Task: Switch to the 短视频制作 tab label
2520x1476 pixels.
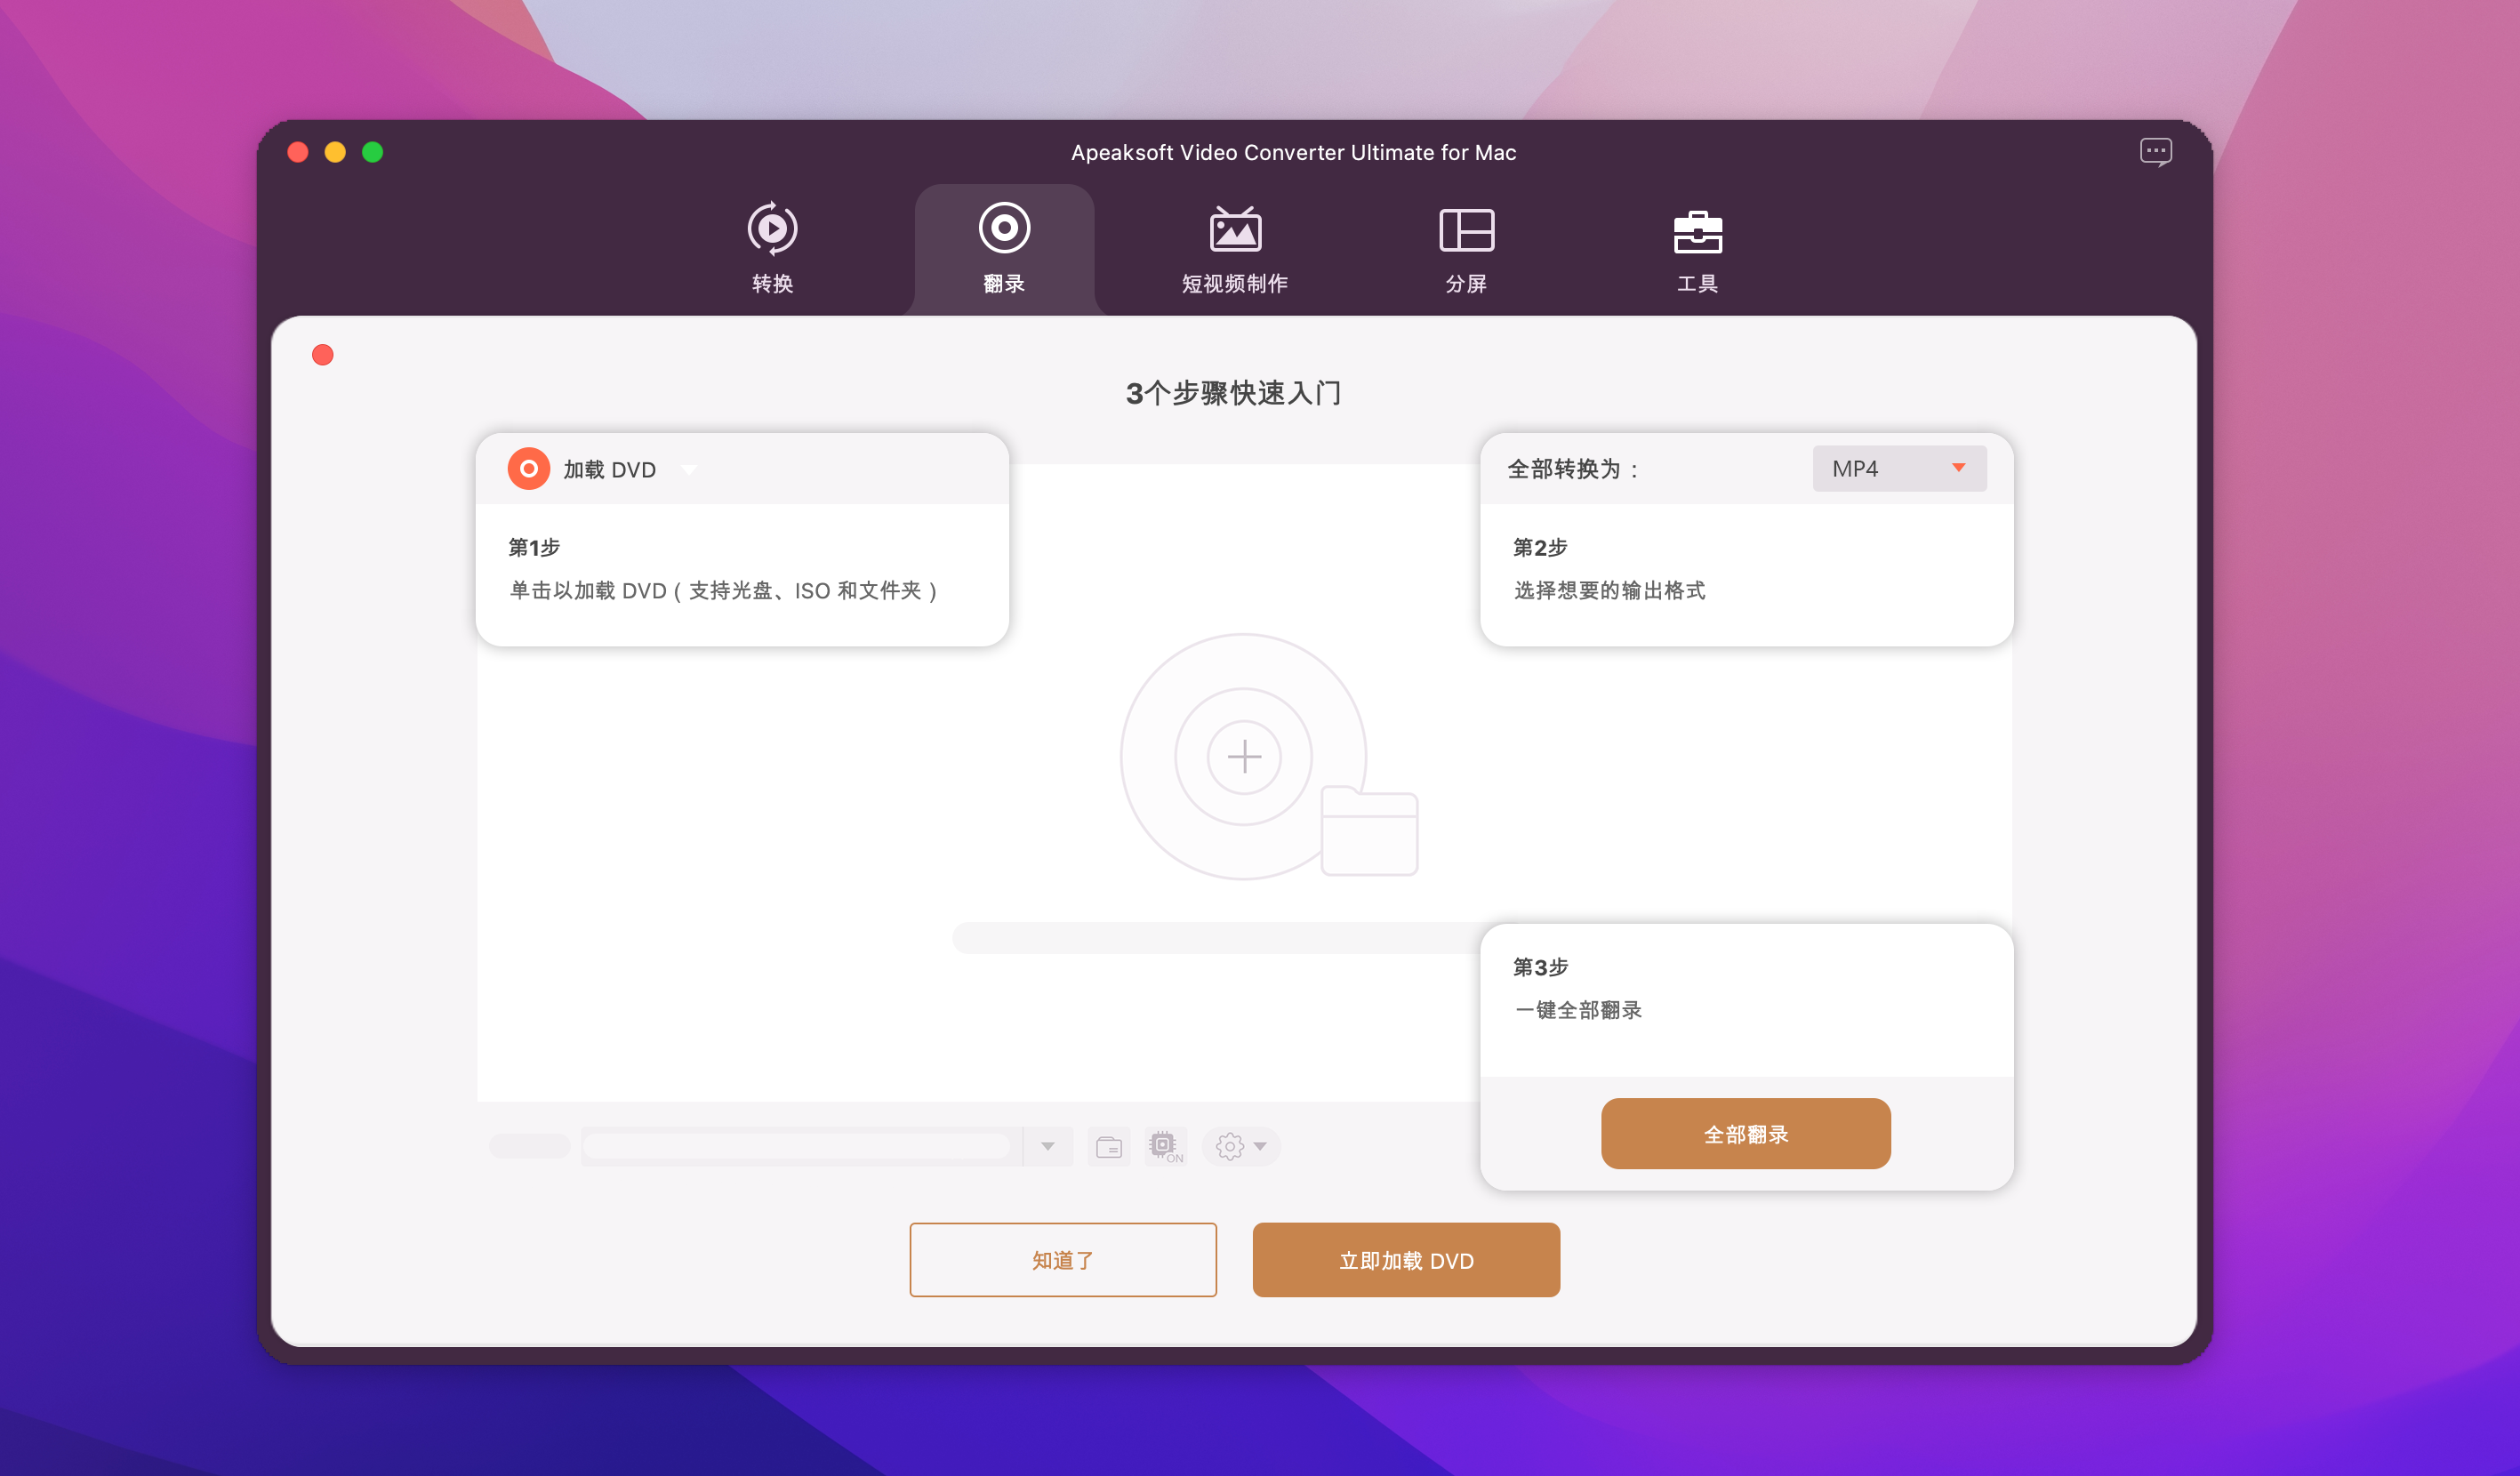Action: pos(1235,283)
